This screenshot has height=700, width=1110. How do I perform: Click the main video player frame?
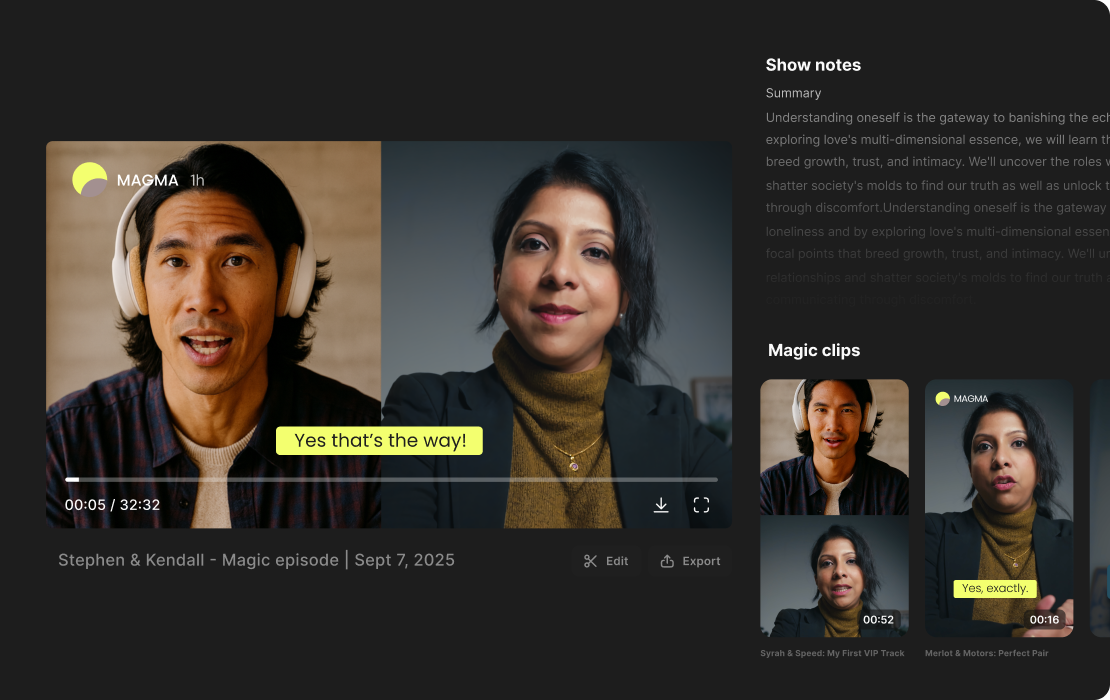click(x=389, y=334)
